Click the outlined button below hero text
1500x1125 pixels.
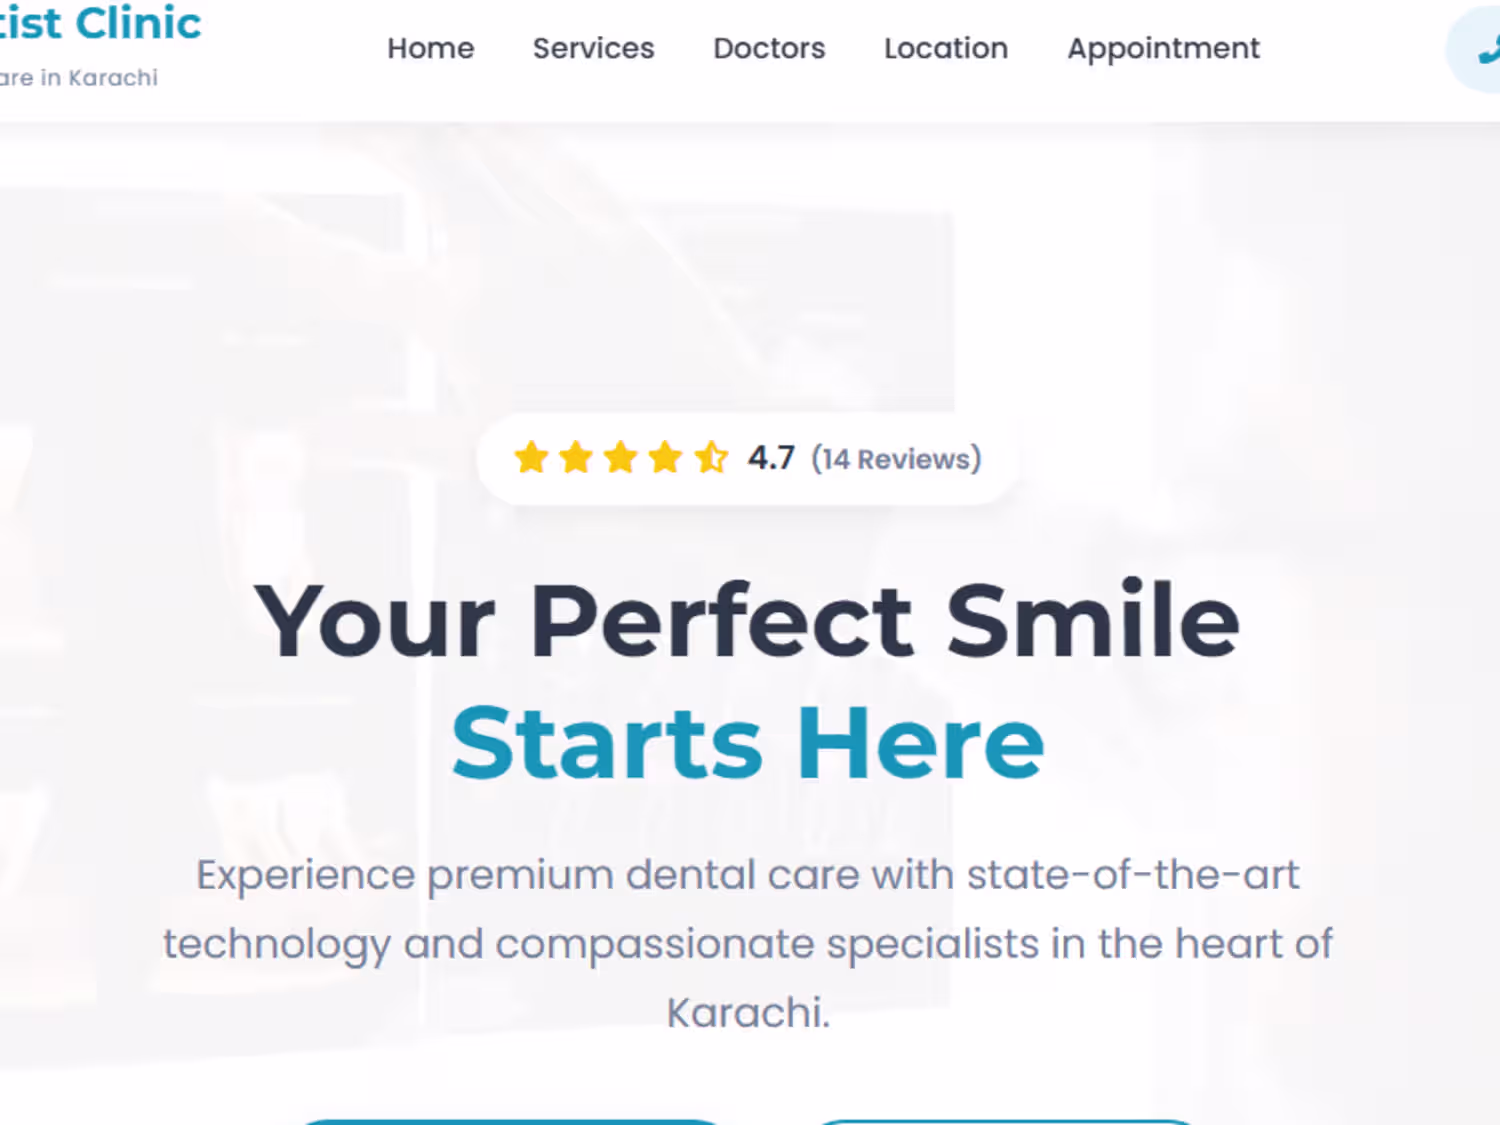point(1006,1122)
